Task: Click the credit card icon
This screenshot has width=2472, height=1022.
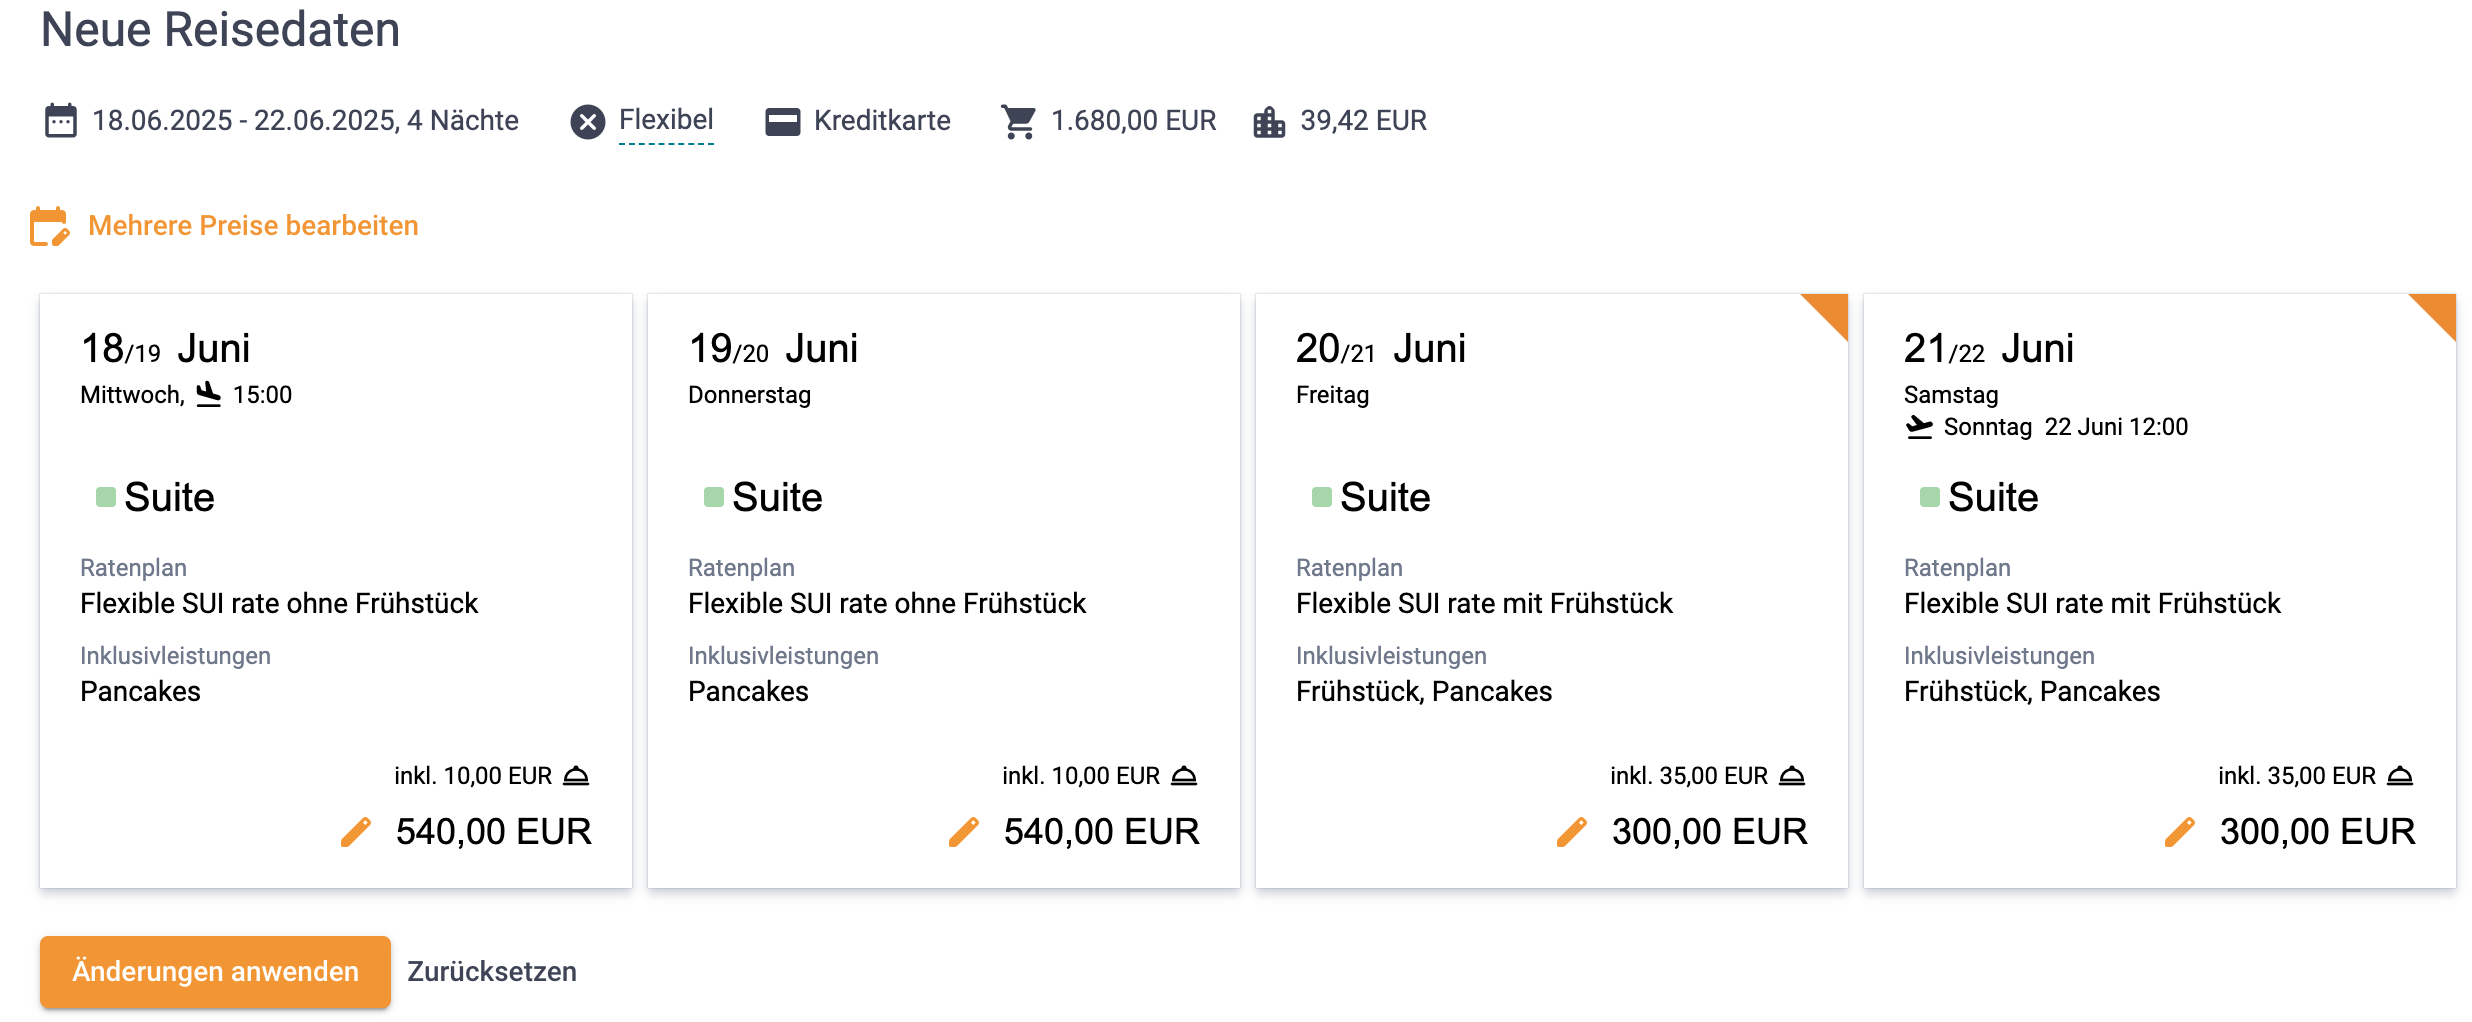Action: tap(782, 121)
